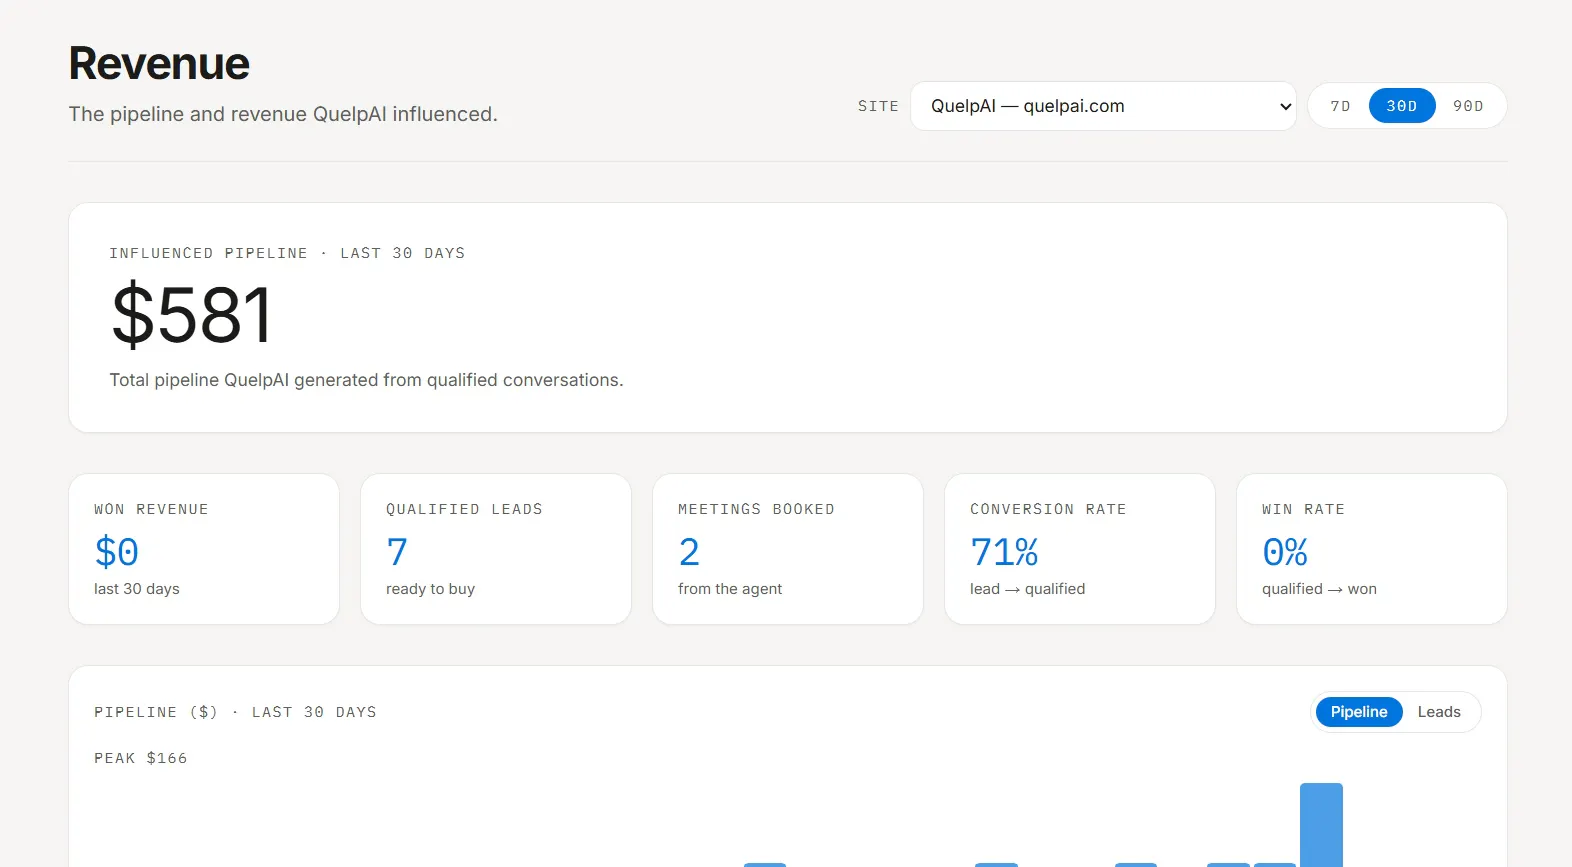Screen dimensions: 1572x867
Task: Click the 'qualified → won' caption
Action: point(1319,589)
